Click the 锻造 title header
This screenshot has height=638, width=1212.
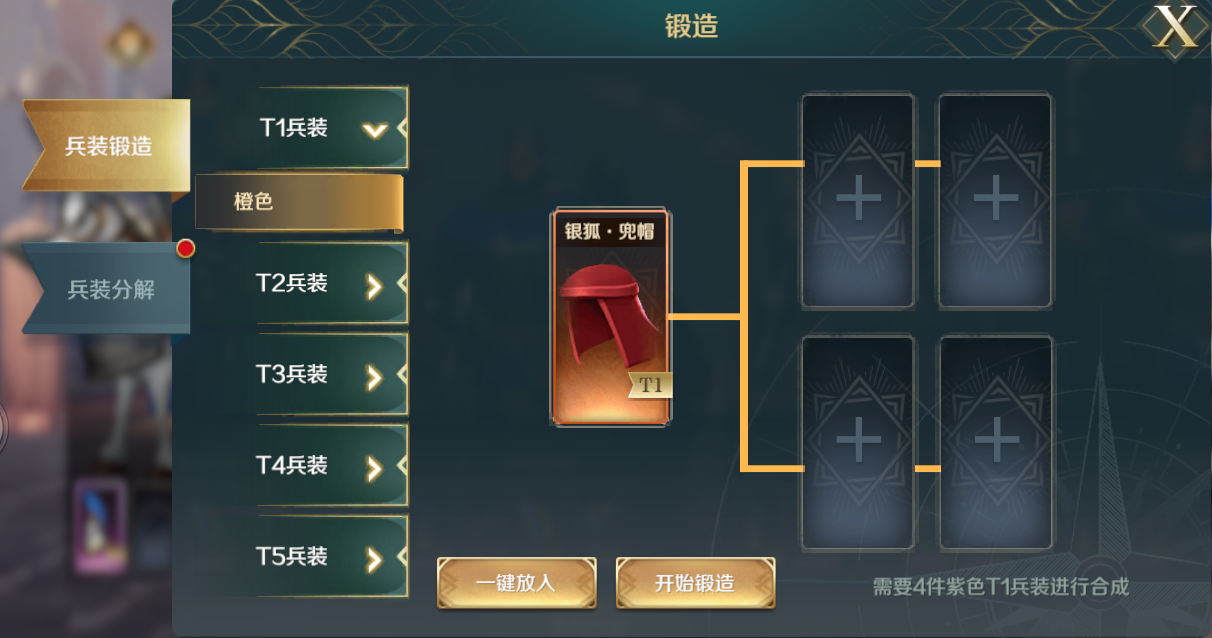tap(691, 26)
